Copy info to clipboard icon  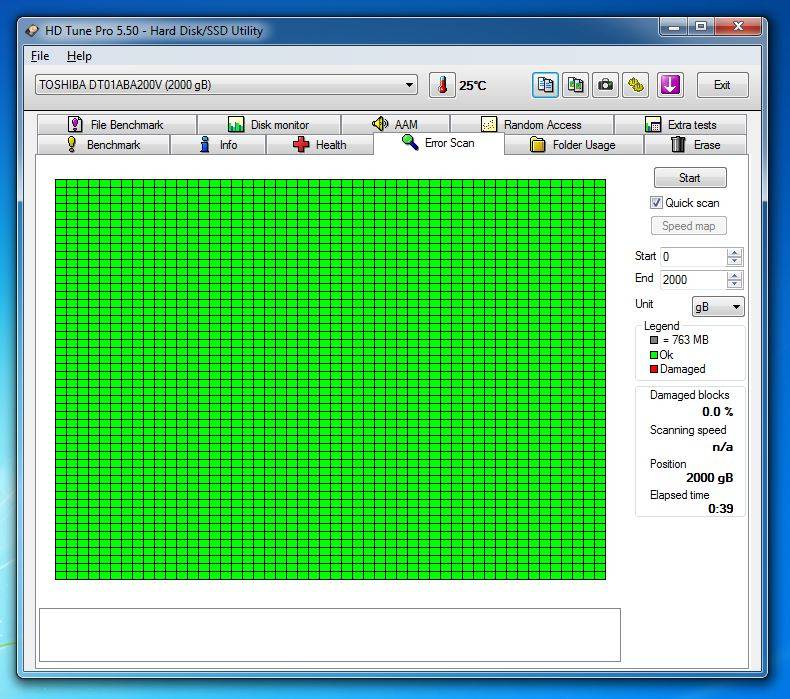[545, 85]
